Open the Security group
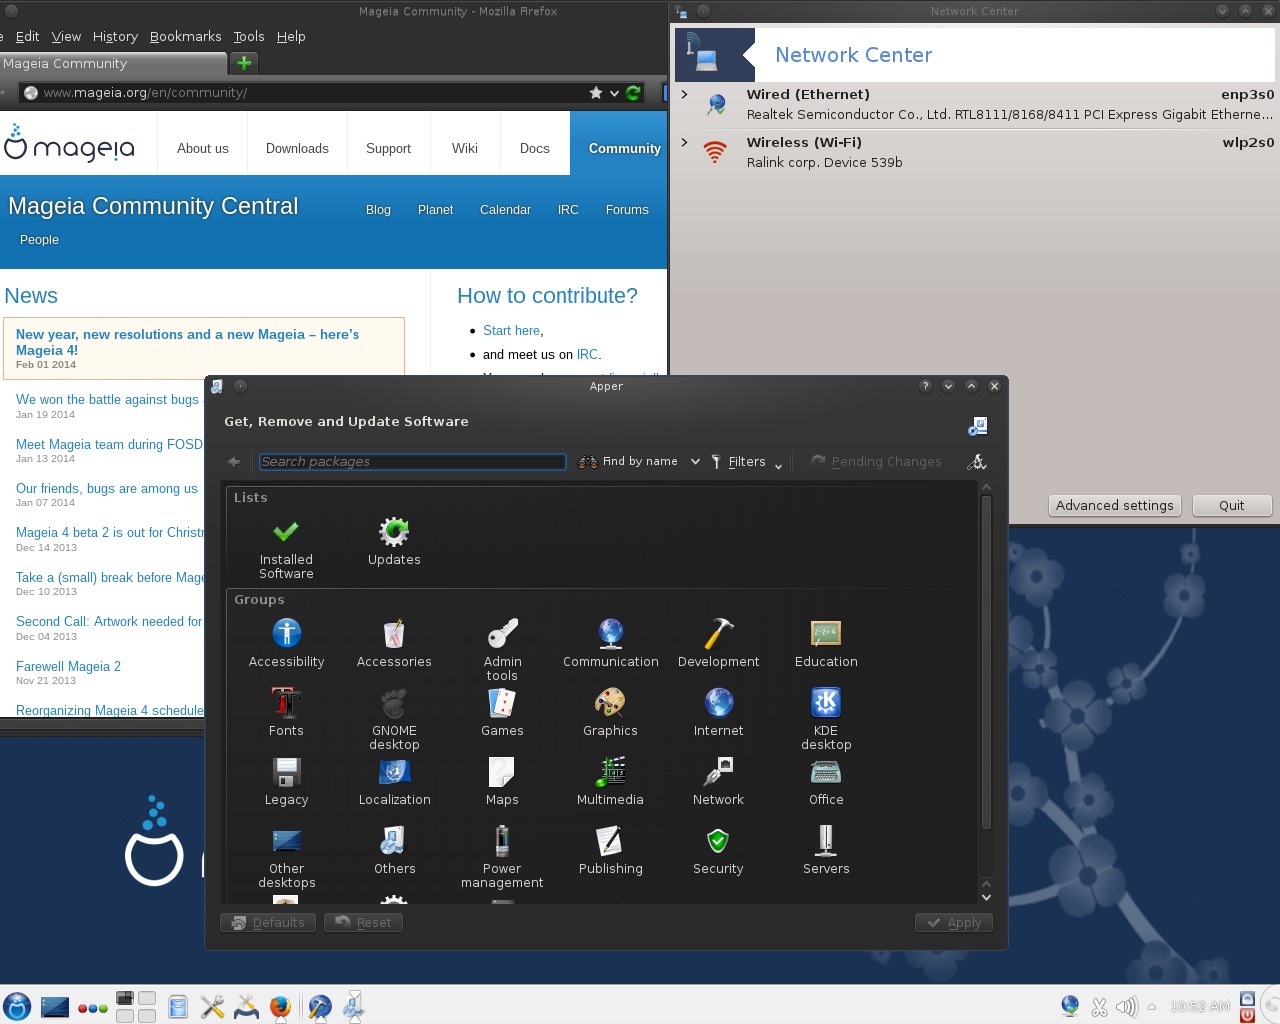Screen dimensions: 1280x1024 coord(718,850)
